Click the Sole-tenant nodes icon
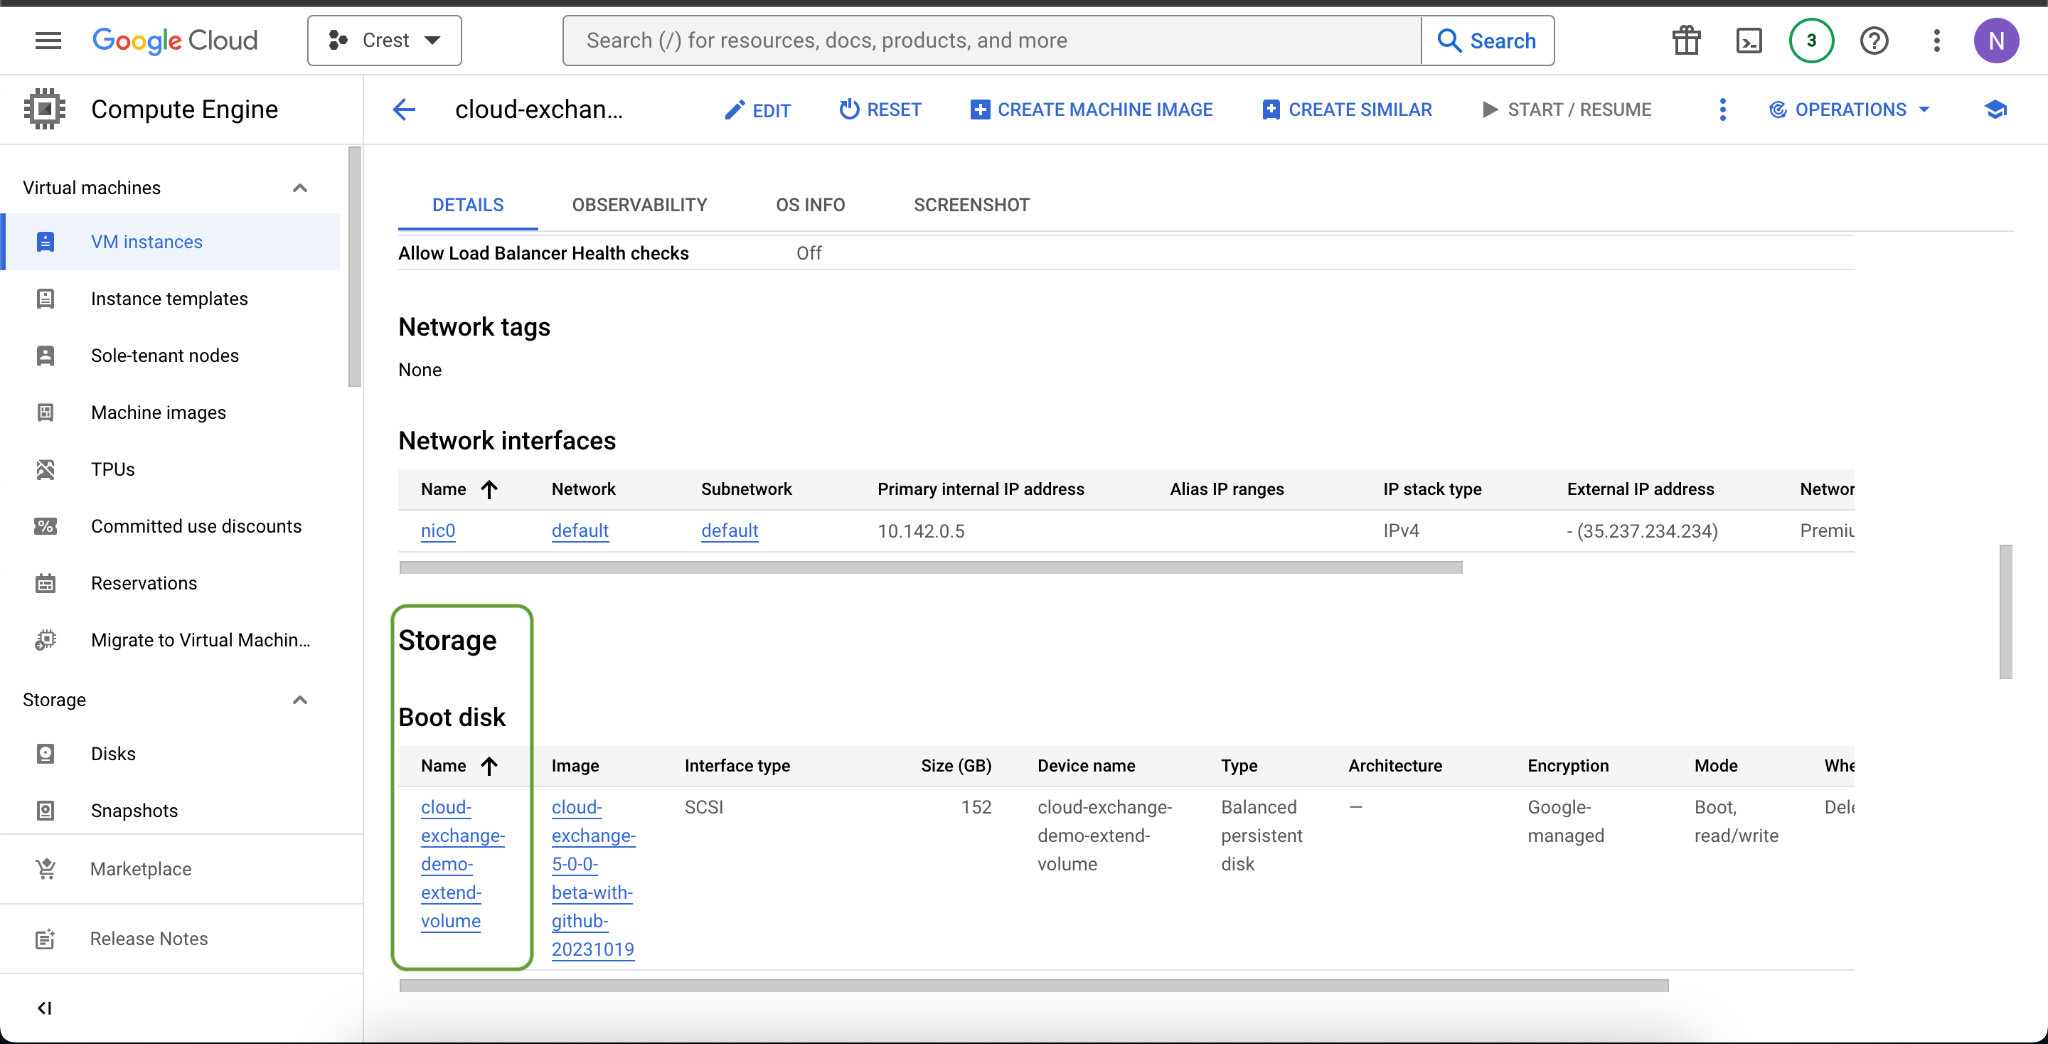This screenshot has width=2048, height=1044. 45,356
